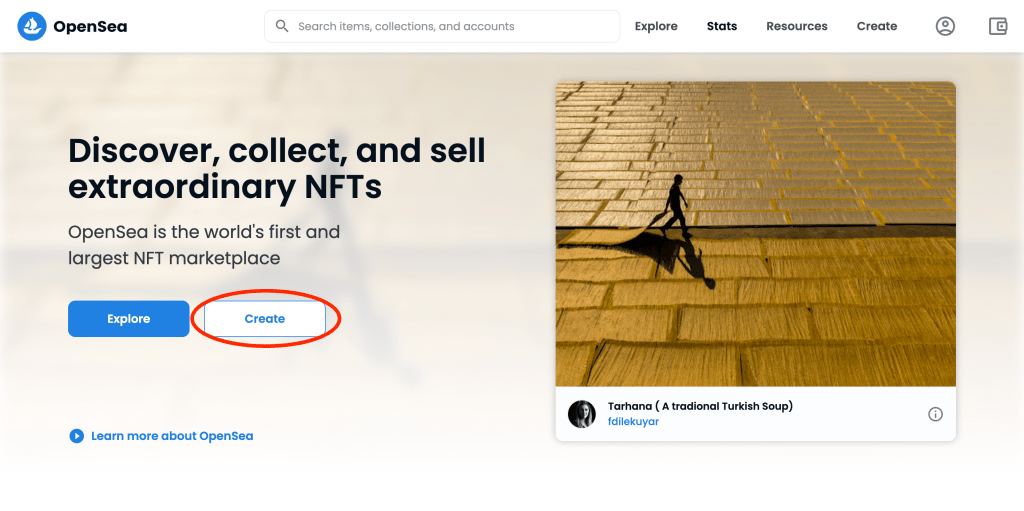Open the account profile icon

coord(945,26)
